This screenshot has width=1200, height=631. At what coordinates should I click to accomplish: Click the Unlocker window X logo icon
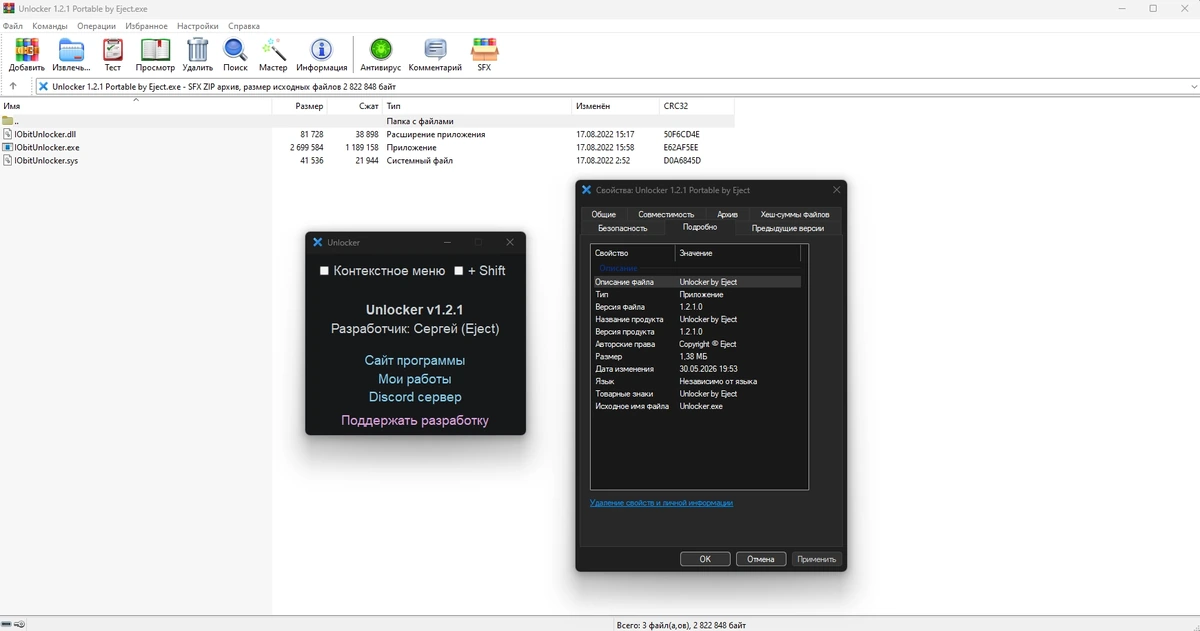click(x=317, y=243)
